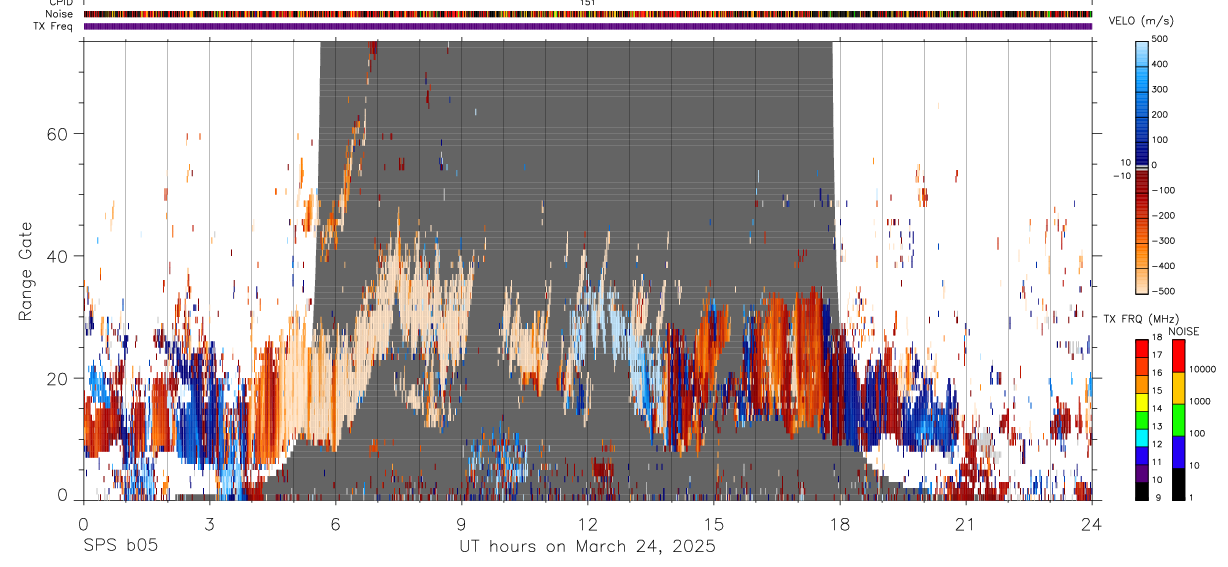Select the Range Gate tick label 20
This screenshot has width=1228, height=567.
59,378
